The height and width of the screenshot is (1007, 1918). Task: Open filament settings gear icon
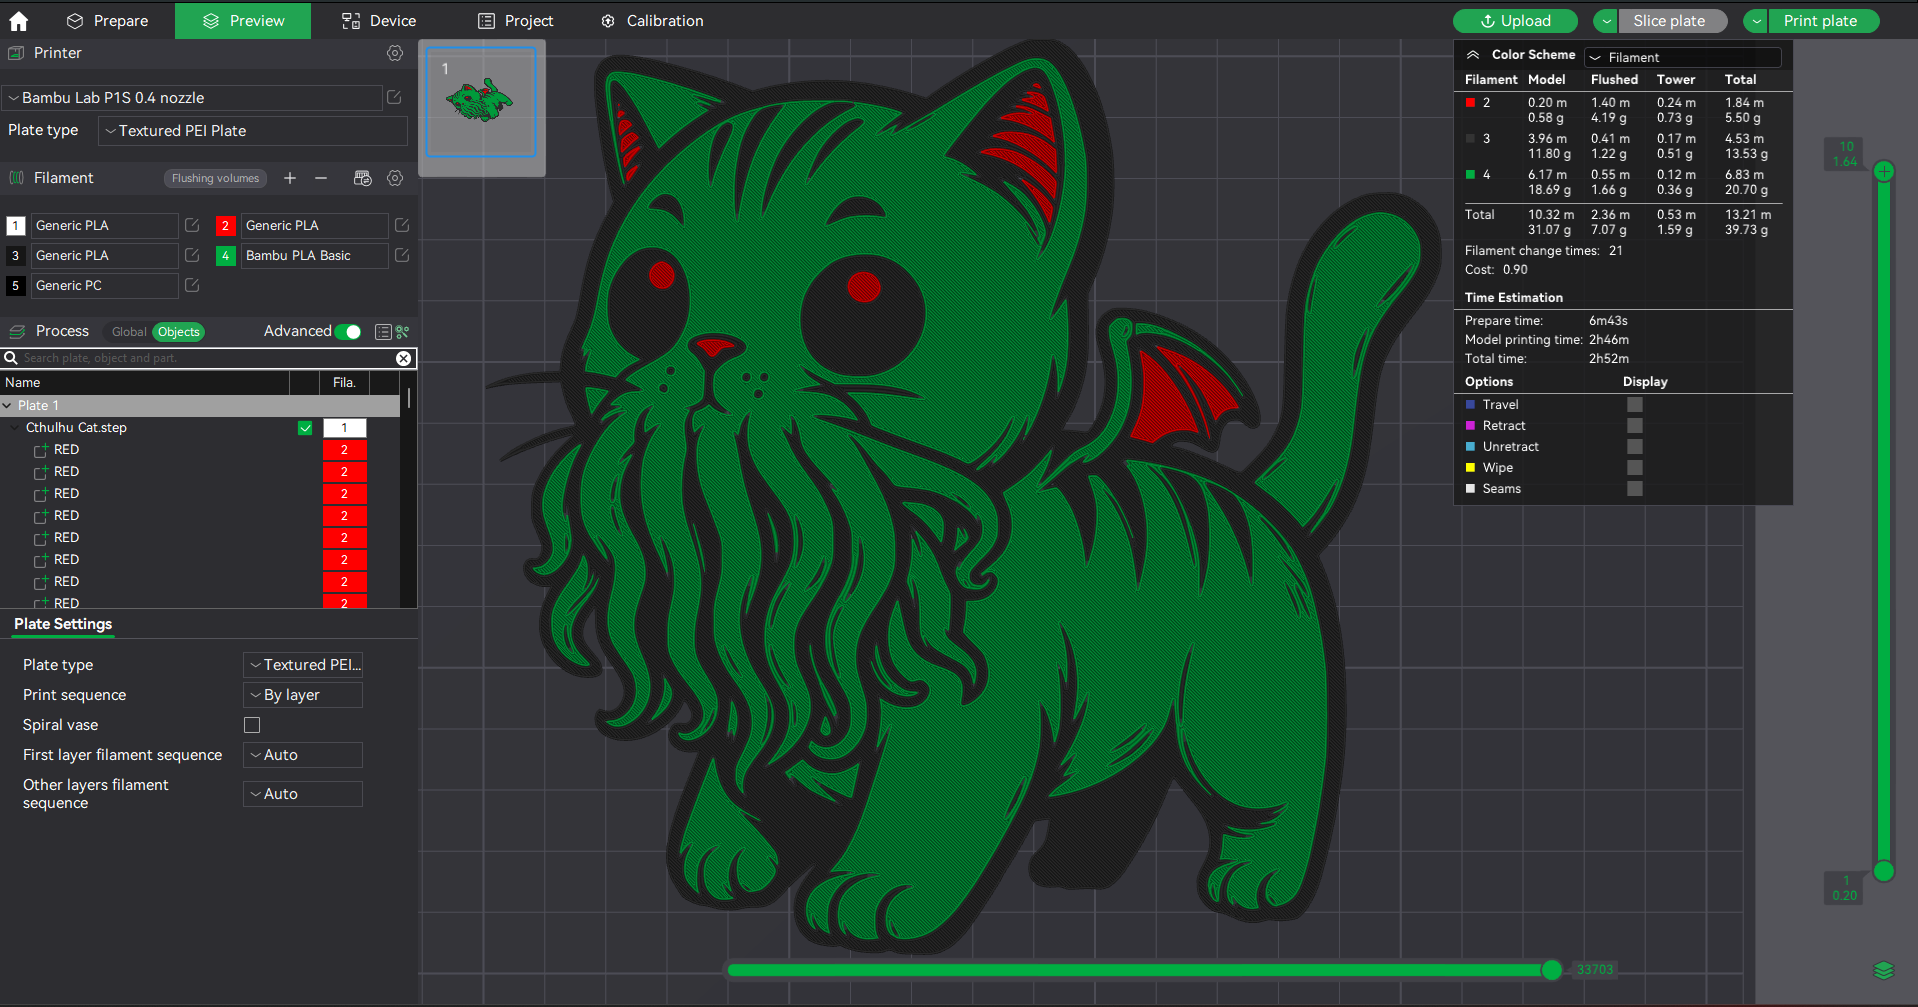pyautogui.click(x=395, y=178)
